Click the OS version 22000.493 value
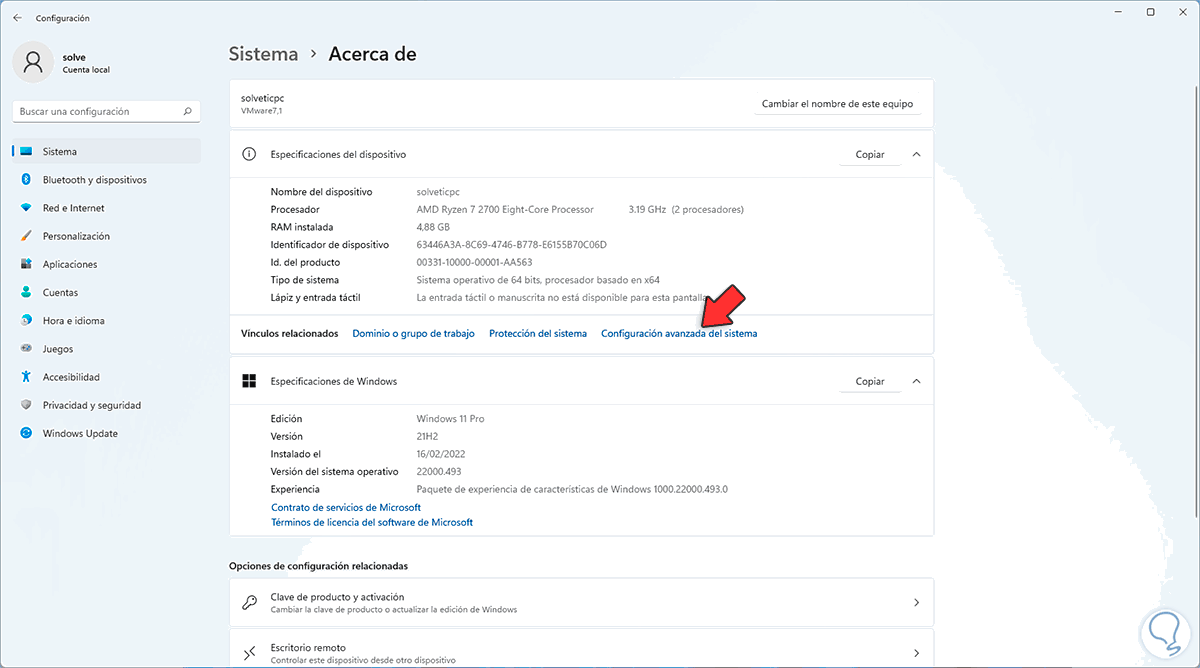Viewport: 1200px width, 668px height. [441, 472]
